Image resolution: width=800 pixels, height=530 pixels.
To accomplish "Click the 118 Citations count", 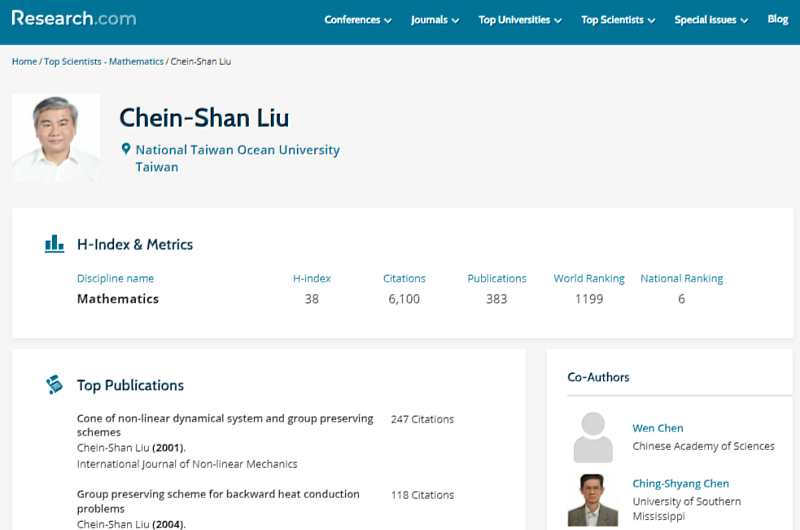I will (422, 495).
